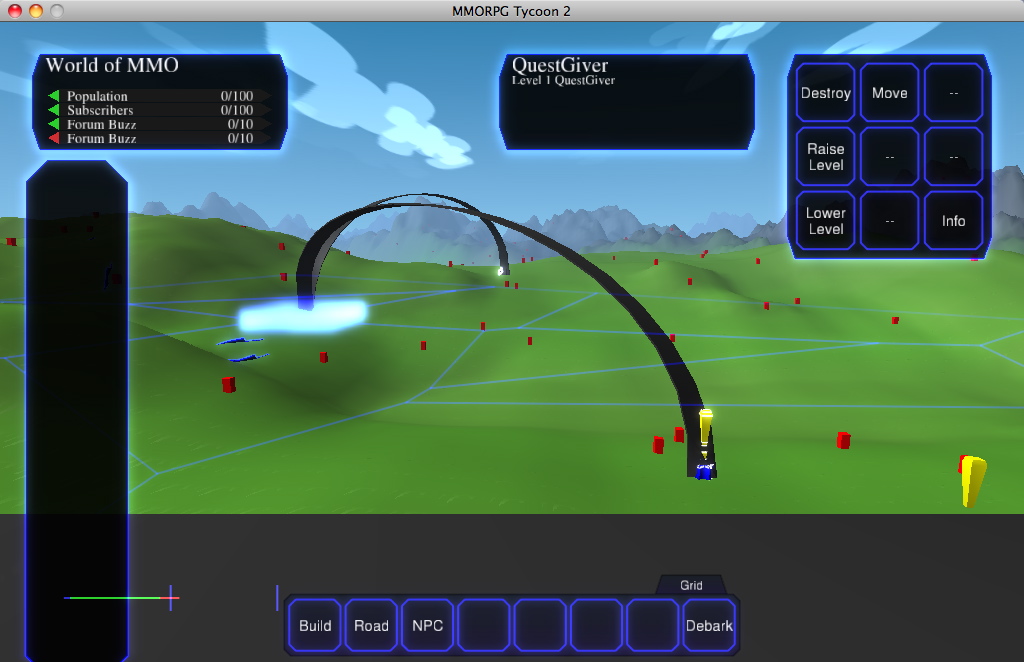Select the Road tool

pyautogui.click(x=371, y=625)
